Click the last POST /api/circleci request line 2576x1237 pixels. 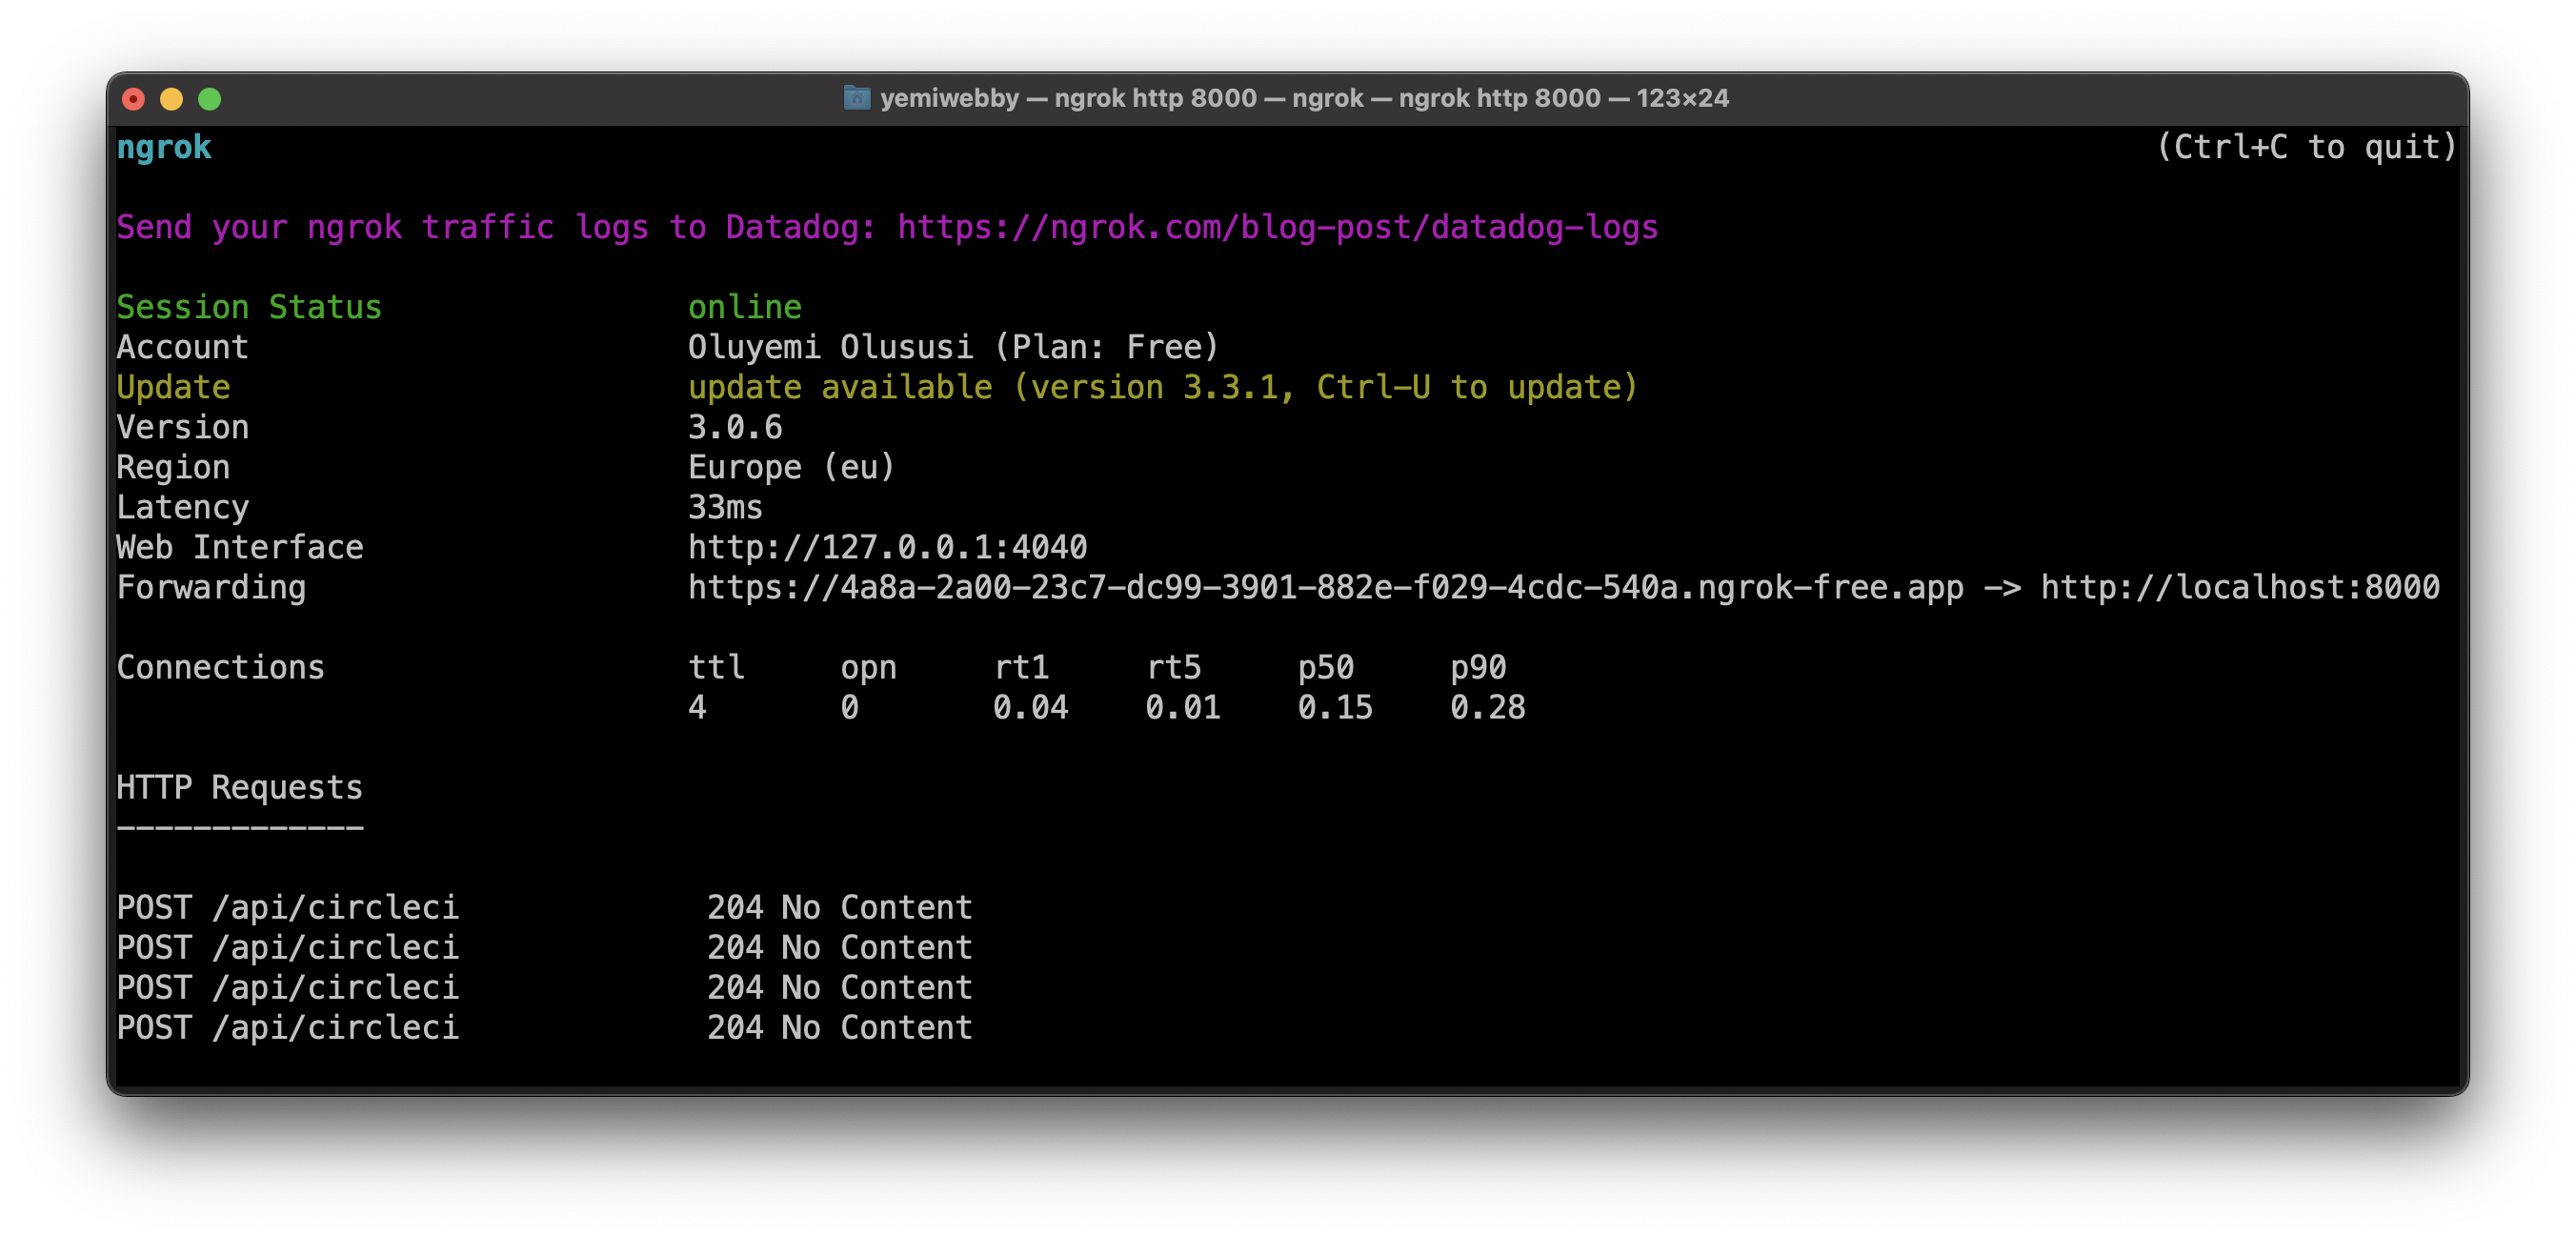coord(288,1027)
